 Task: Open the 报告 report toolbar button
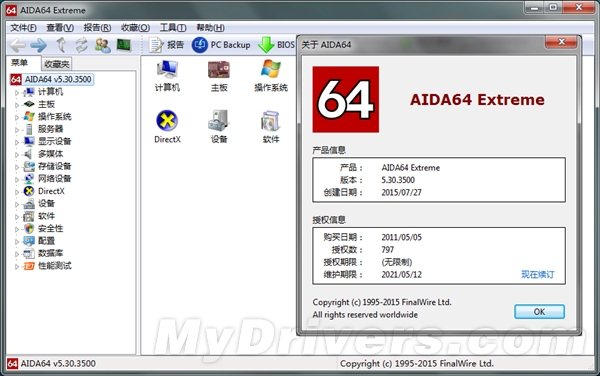166,45
